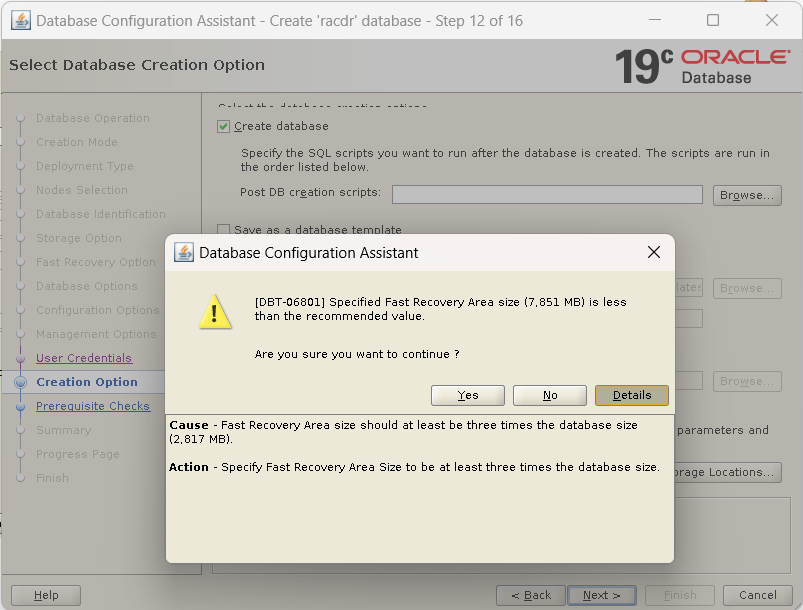Click the Management Options step label
Image resolution: width=803 pixels, height=610 pixels.
pyautogui.click(x=96, y=334)
